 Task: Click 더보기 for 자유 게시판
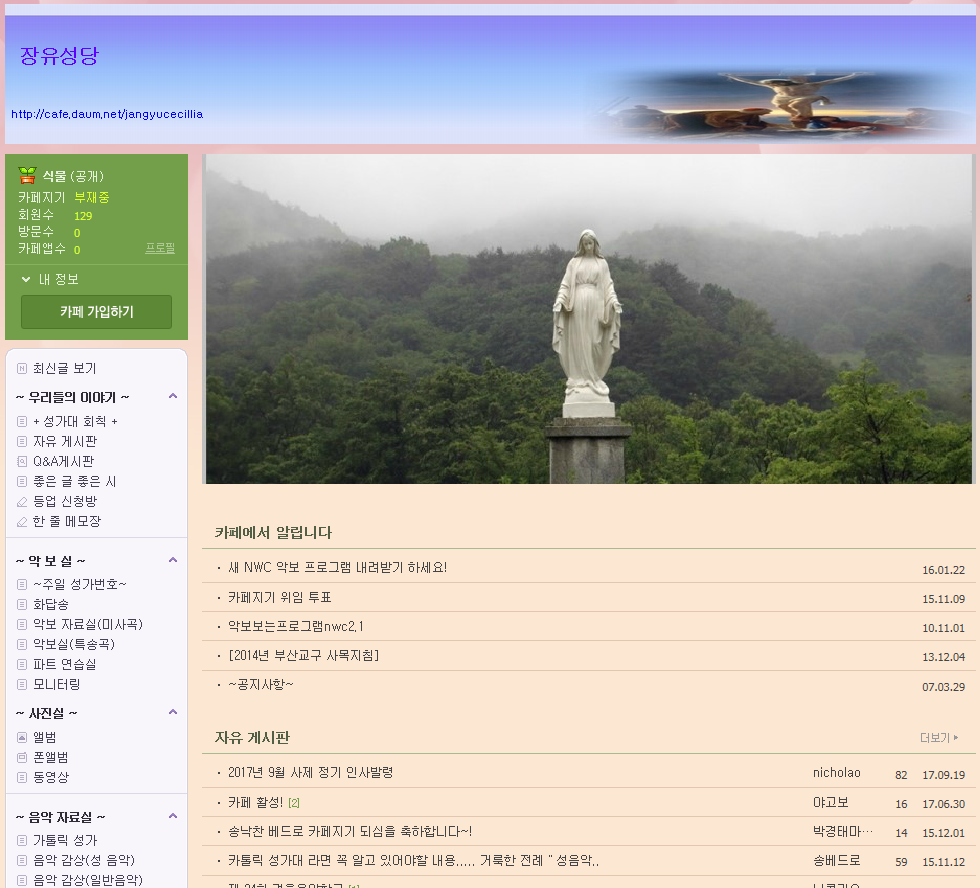click(x=939, y=738)
